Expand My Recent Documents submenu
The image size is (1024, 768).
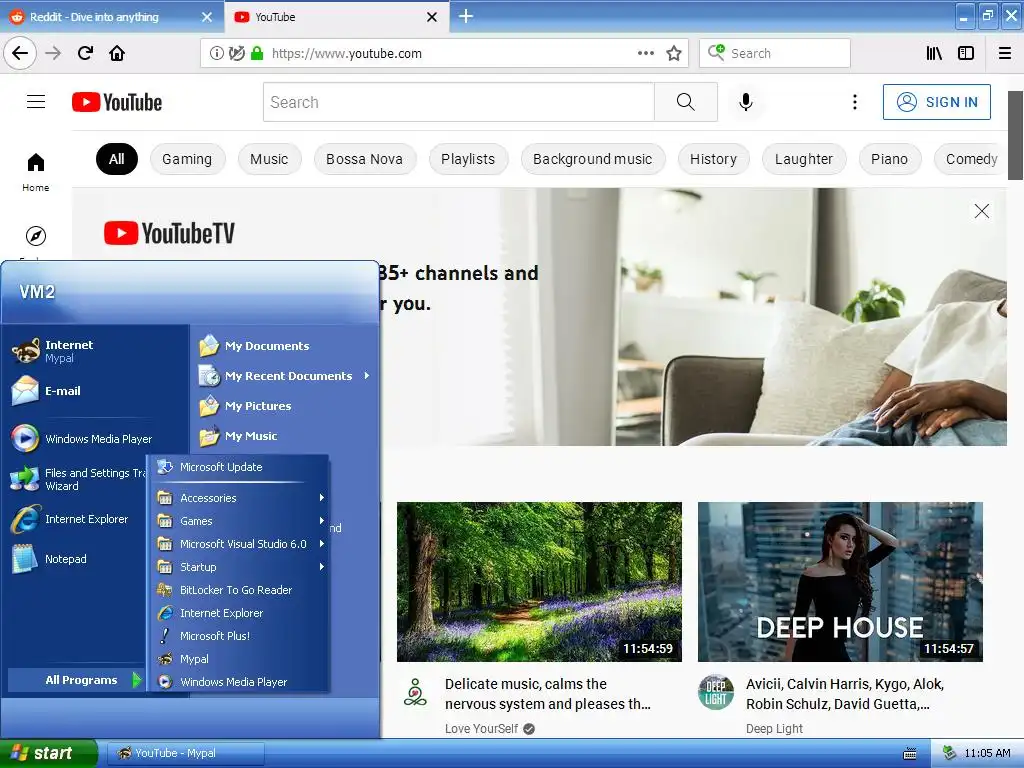(285, 376)
